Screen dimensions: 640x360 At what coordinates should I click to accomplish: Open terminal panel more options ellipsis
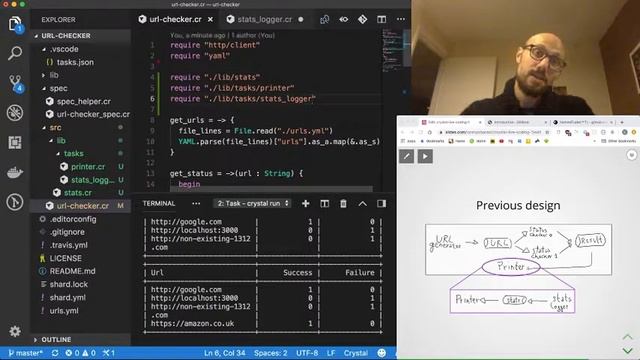[196, 203]
